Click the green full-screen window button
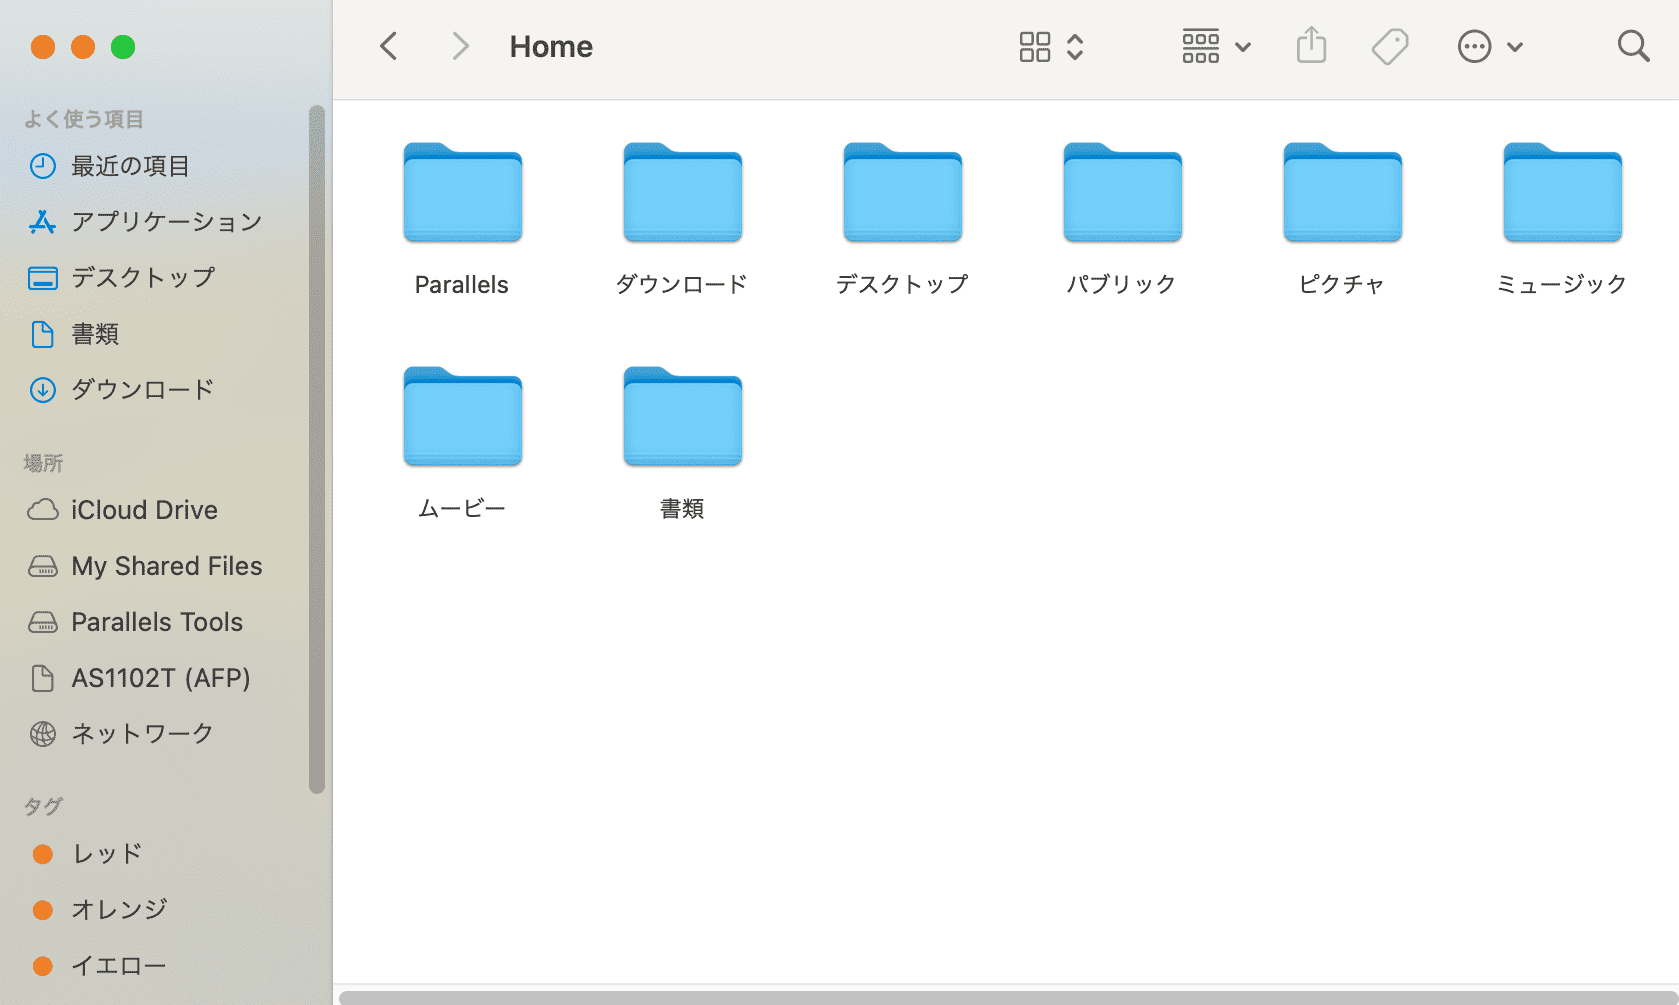 pos(123,47)
